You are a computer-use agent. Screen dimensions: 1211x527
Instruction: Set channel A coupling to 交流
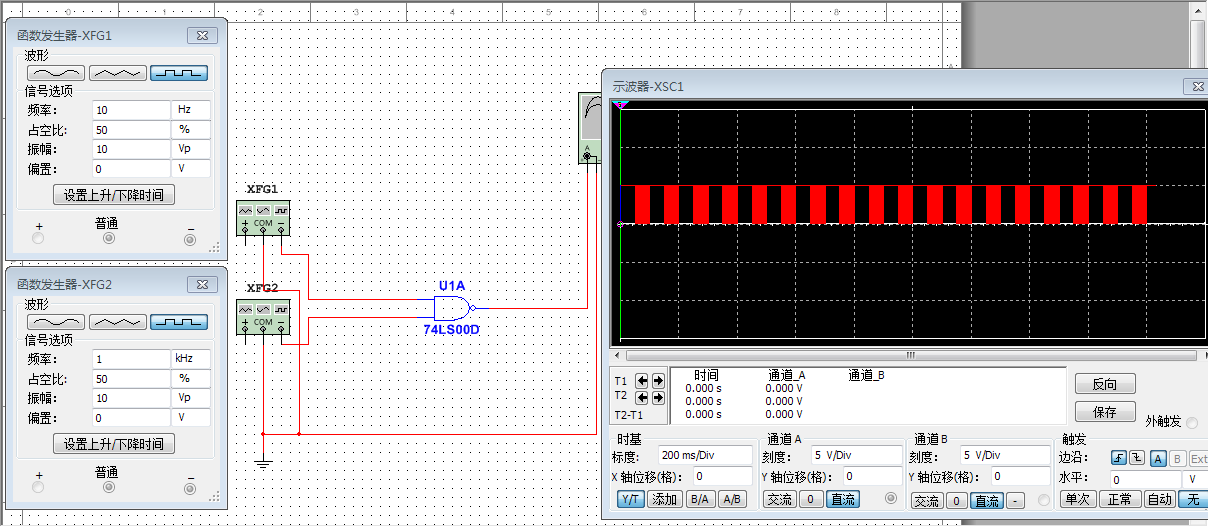tap(780, 499)
